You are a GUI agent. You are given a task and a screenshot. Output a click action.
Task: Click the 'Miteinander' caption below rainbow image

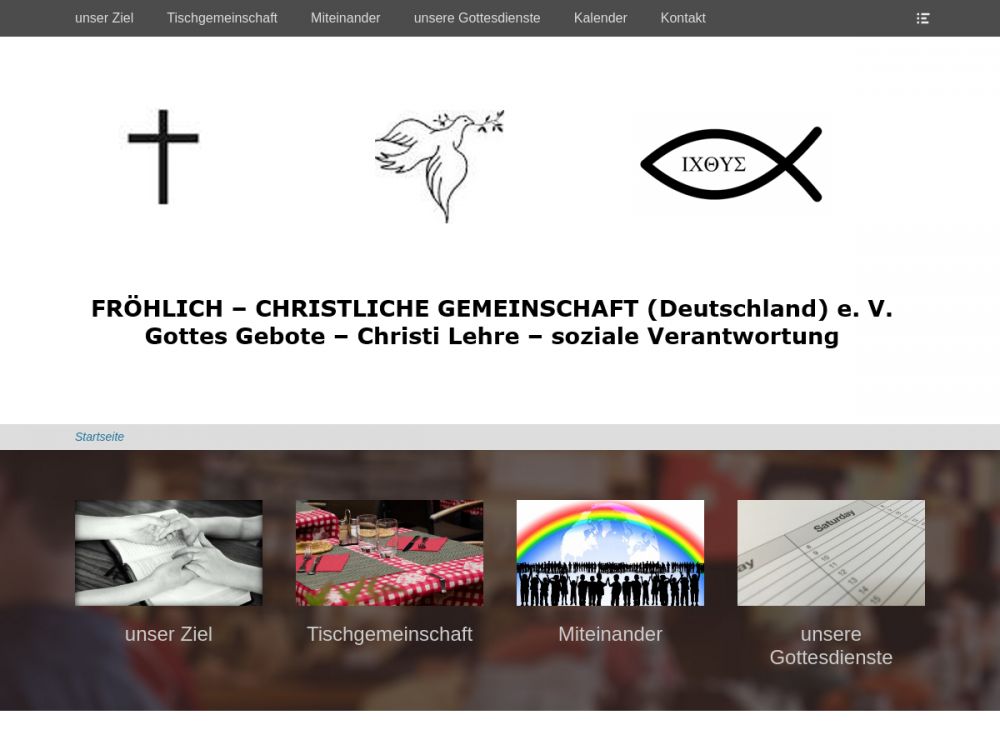point(610,634)
